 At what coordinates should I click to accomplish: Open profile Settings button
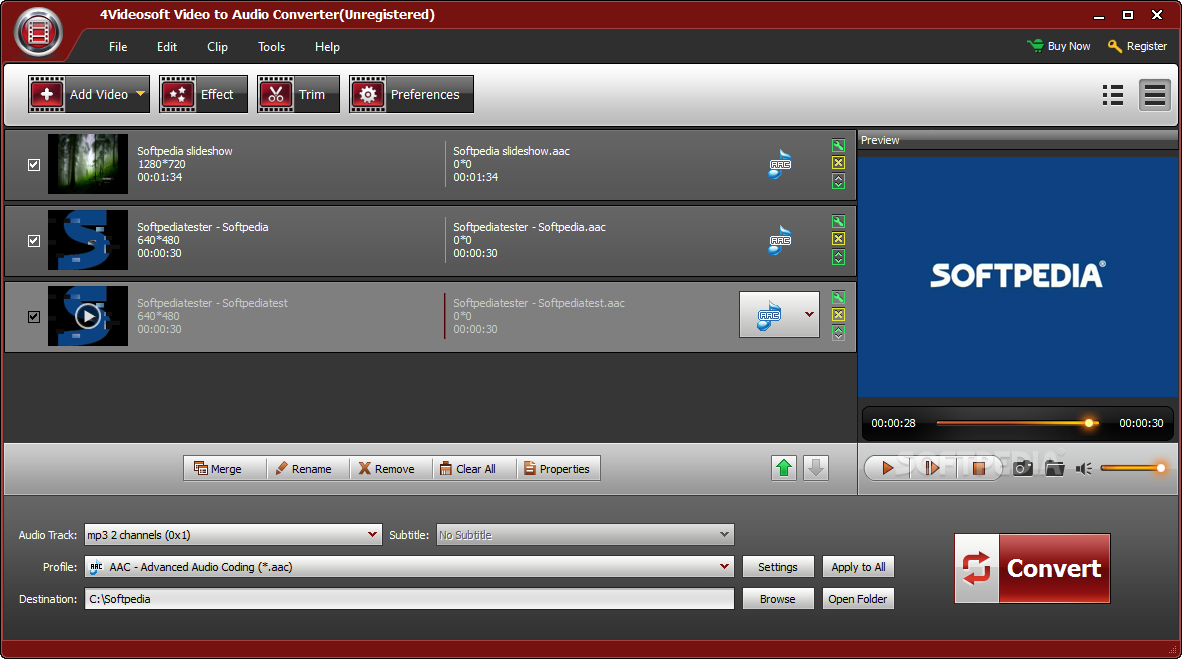coord(778,567)
